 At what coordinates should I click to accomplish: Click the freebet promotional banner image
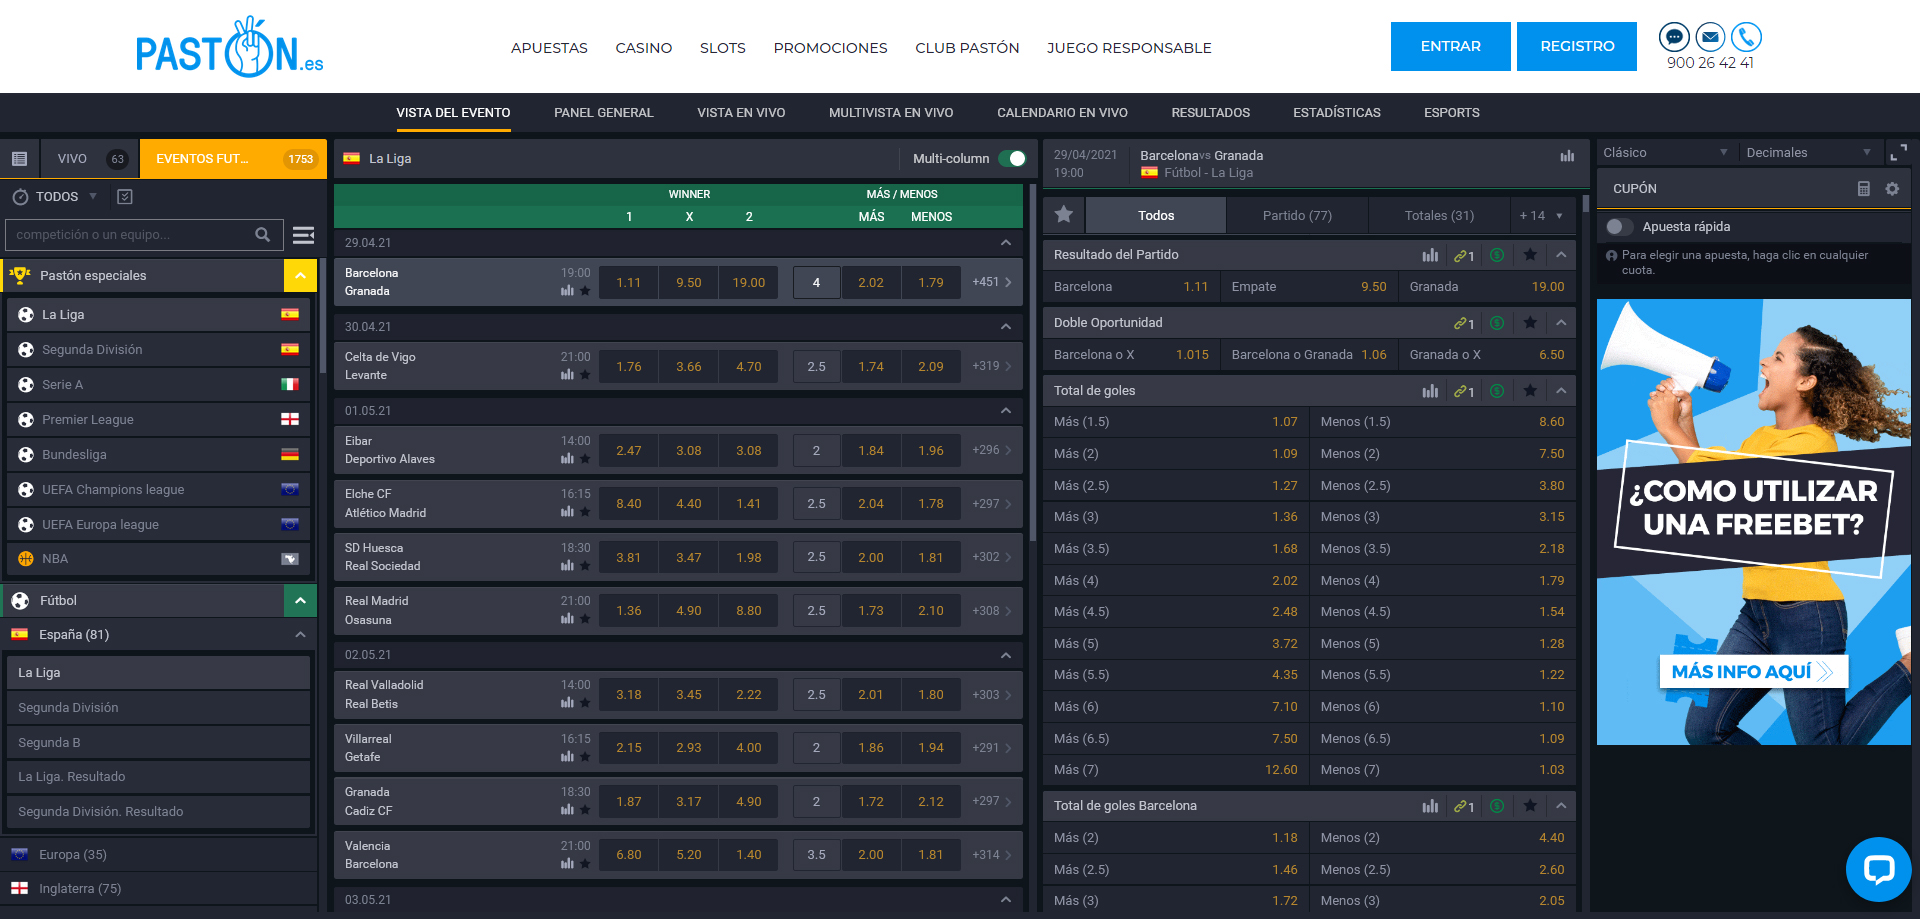coord(1753,522)
